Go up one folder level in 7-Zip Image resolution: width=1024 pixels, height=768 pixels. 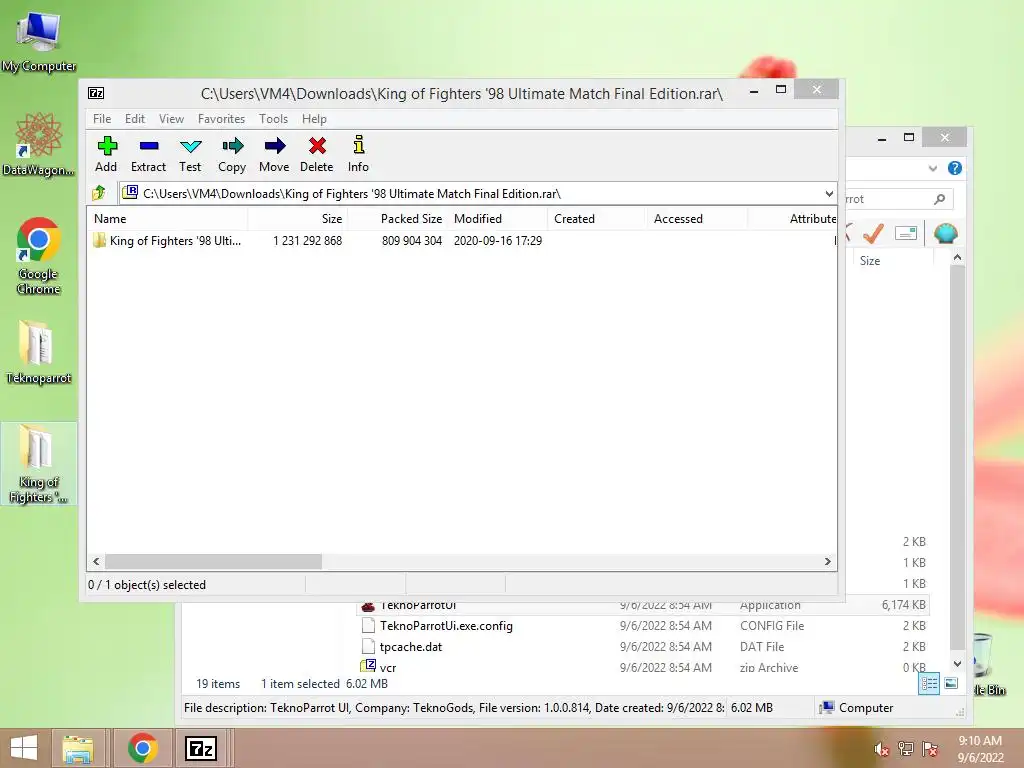coord(99,193)
